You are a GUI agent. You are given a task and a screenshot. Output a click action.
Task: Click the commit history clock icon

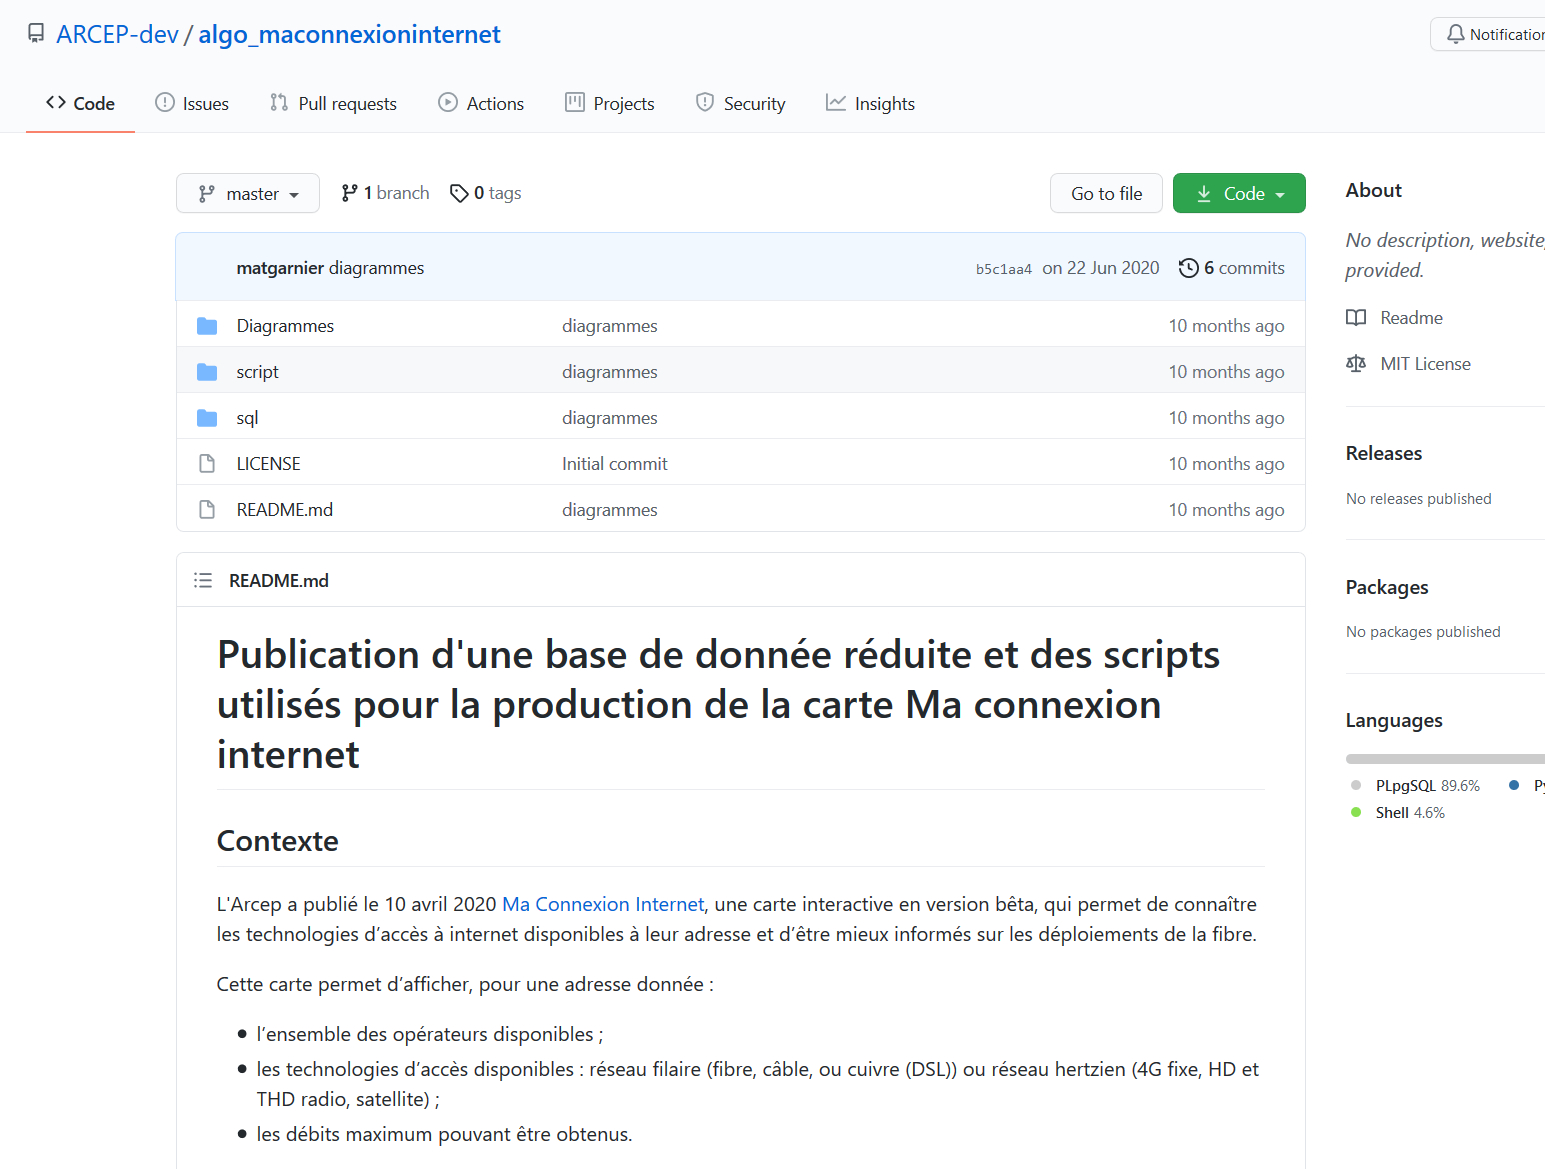1188,268
